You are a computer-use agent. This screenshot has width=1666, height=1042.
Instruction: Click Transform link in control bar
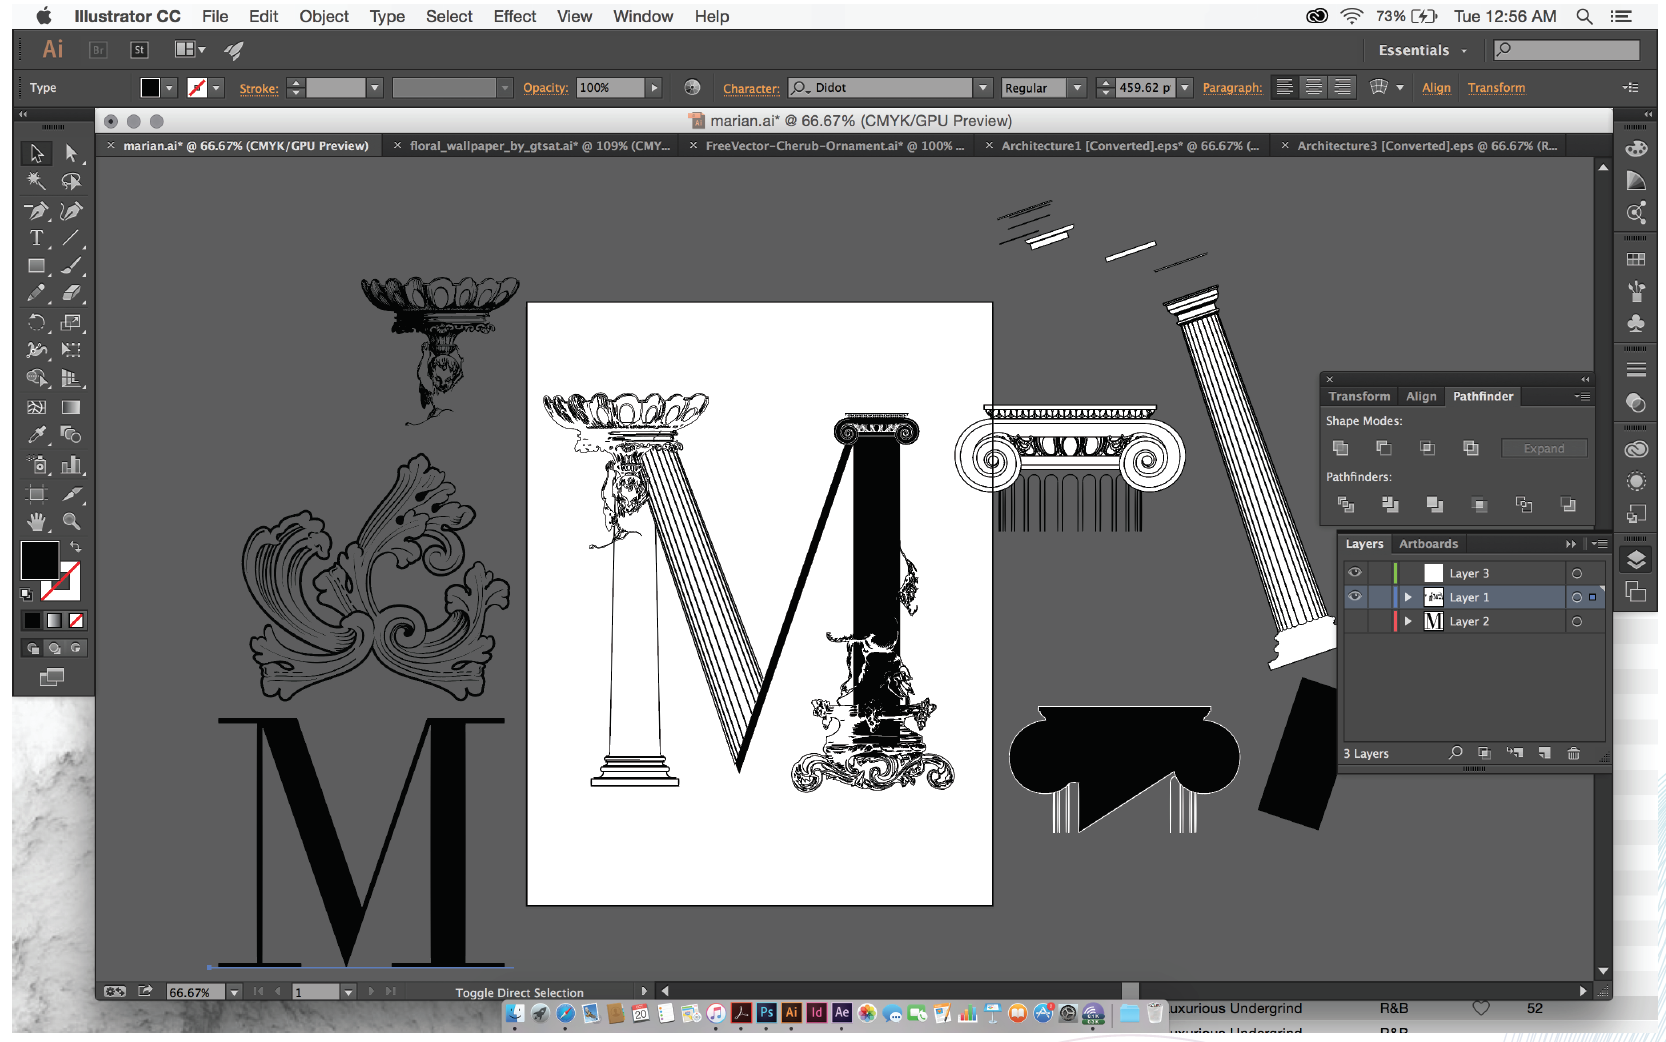[x=1496, y=88]
